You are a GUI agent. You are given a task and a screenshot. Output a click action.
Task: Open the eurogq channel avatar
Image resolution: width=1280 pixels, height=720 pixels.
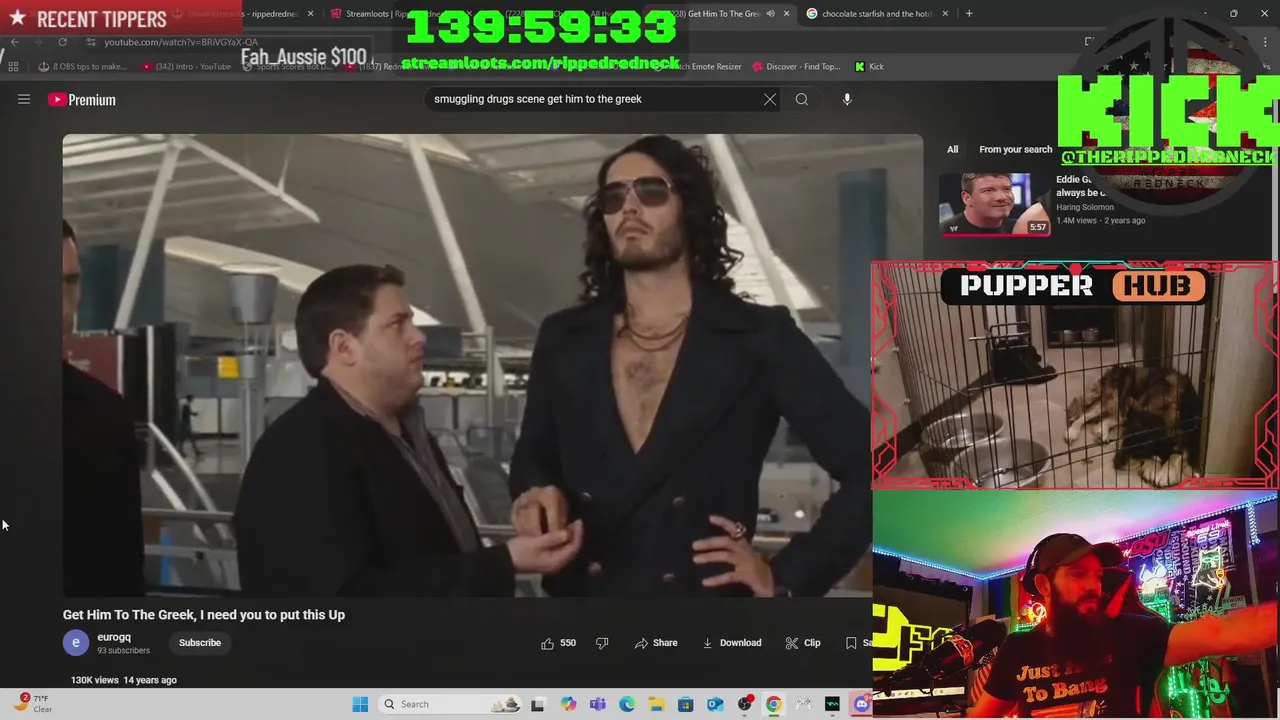76,643
